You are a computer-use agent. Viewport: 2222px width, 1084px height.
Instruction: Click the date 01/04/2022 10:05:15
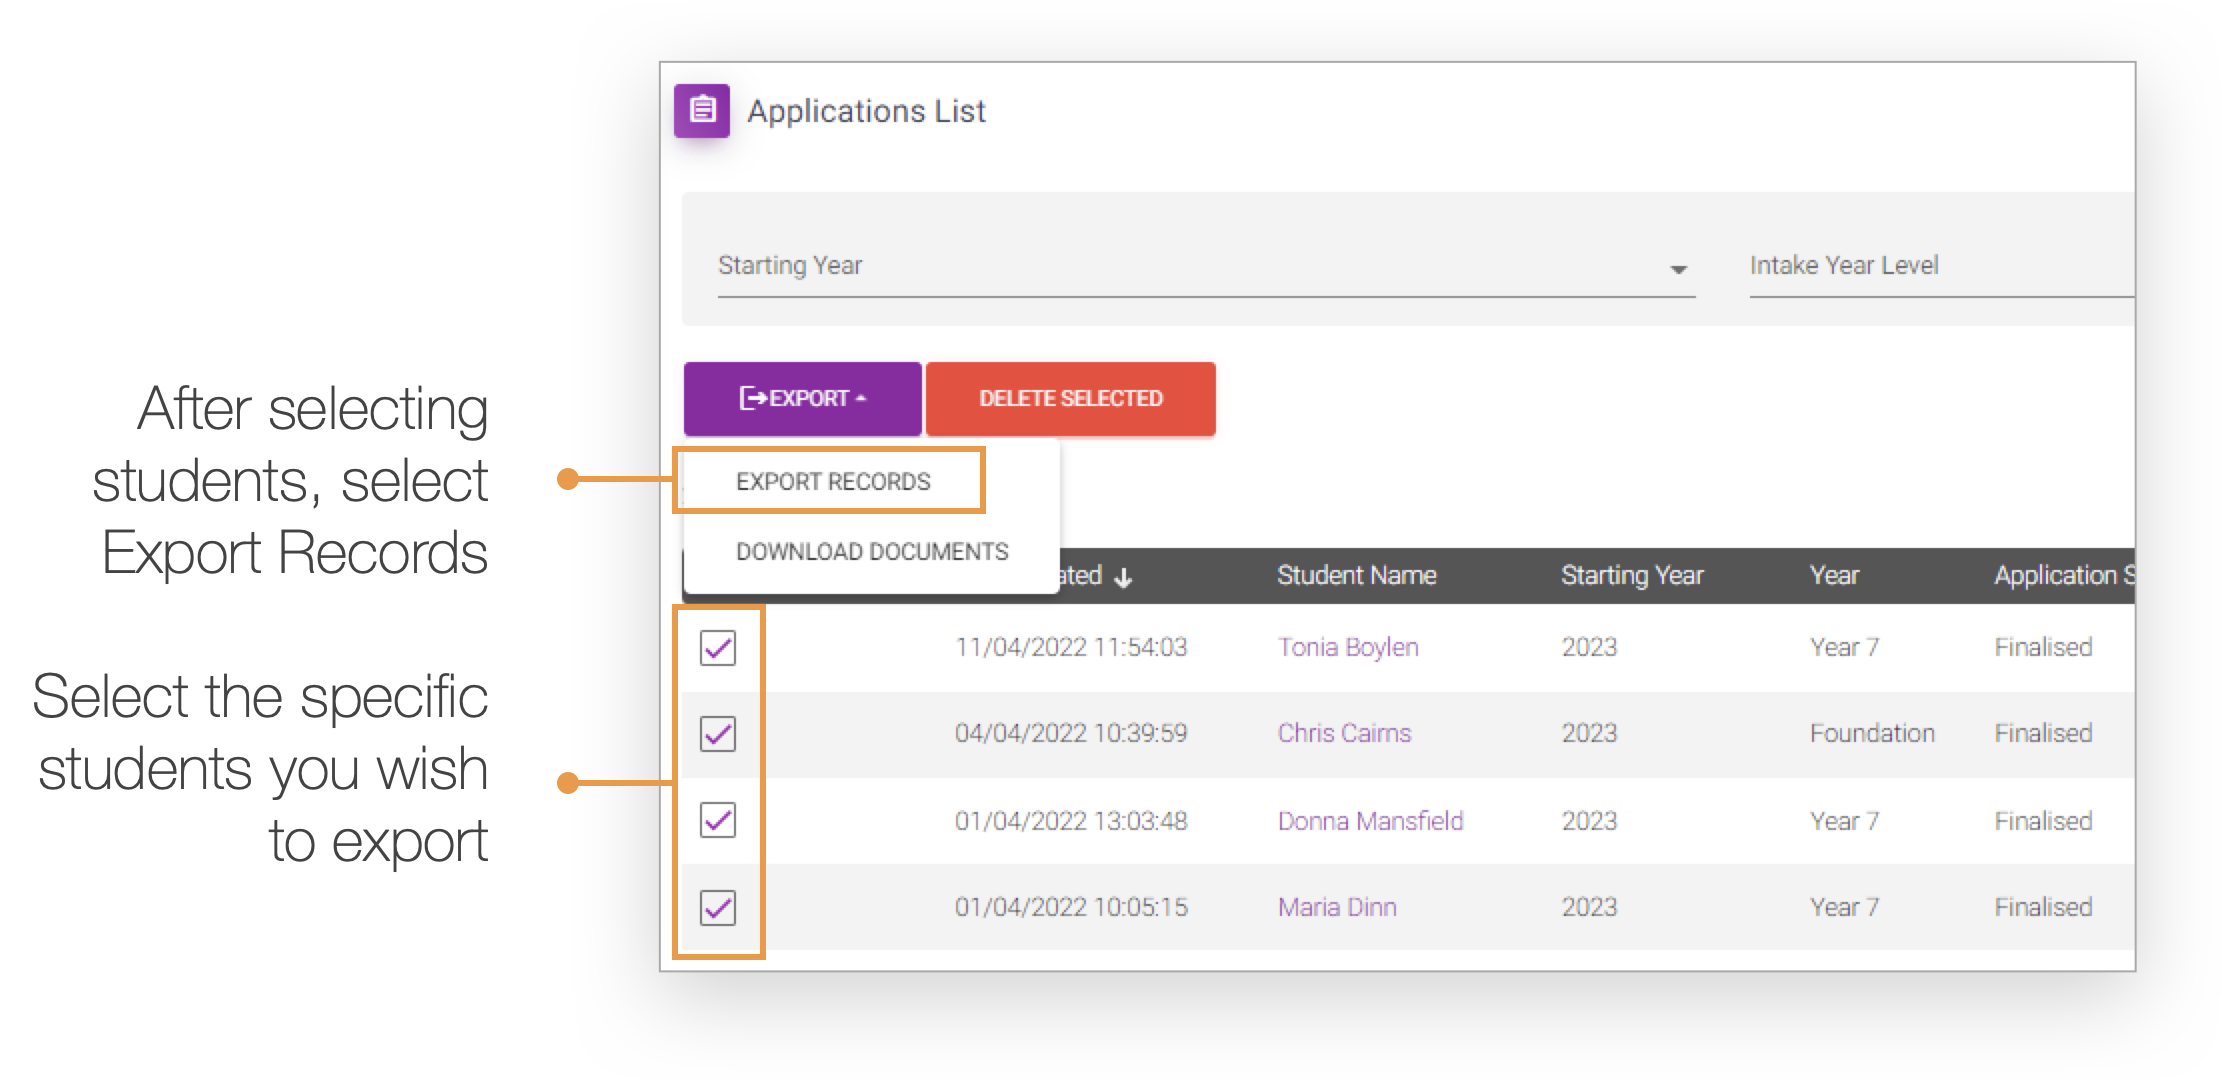(1071, 907)
